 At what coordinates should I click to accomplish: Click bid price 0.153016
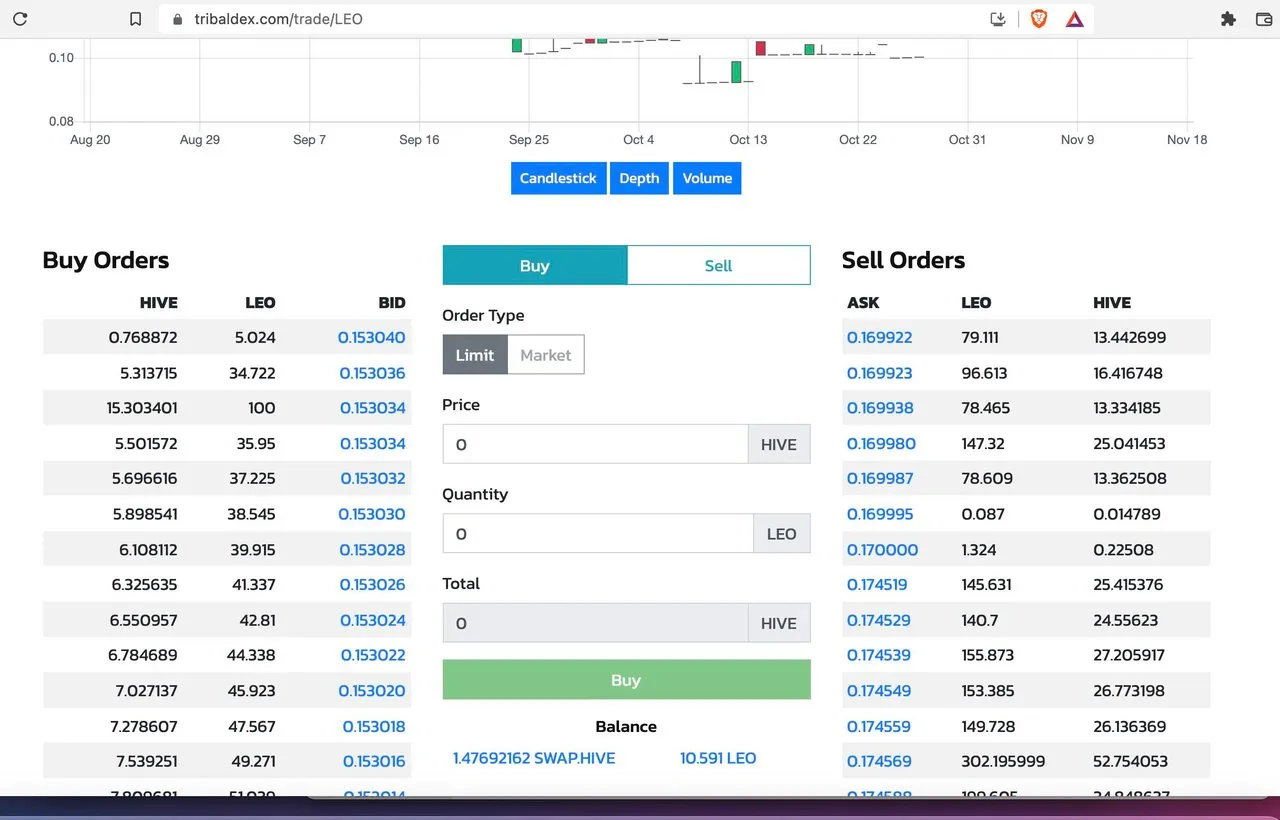[374, 761]
